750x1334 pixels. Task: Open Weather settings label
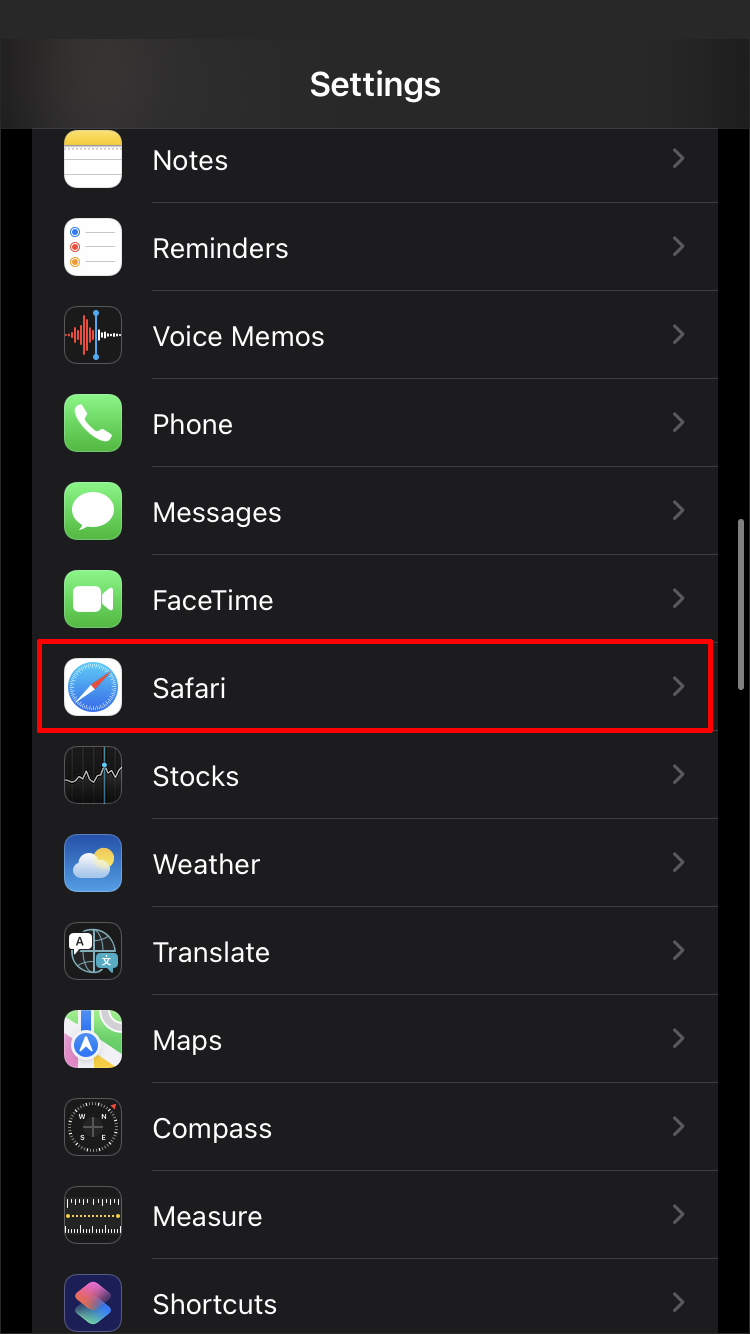coord(206,864)
